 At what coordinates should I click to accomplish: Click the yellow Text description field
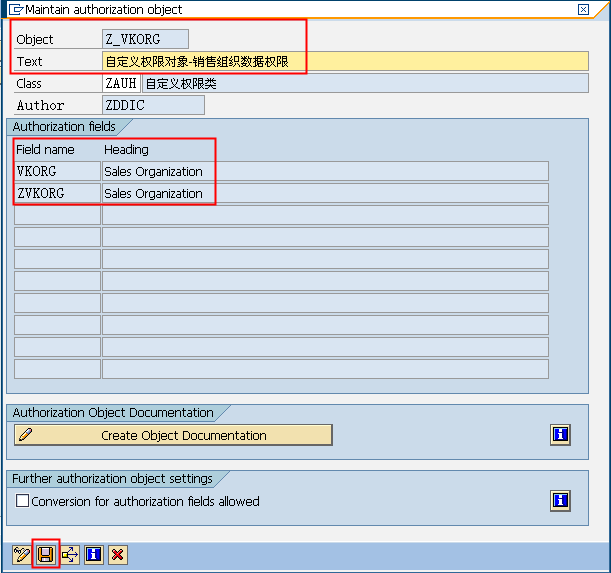click(x=345, y=61)
